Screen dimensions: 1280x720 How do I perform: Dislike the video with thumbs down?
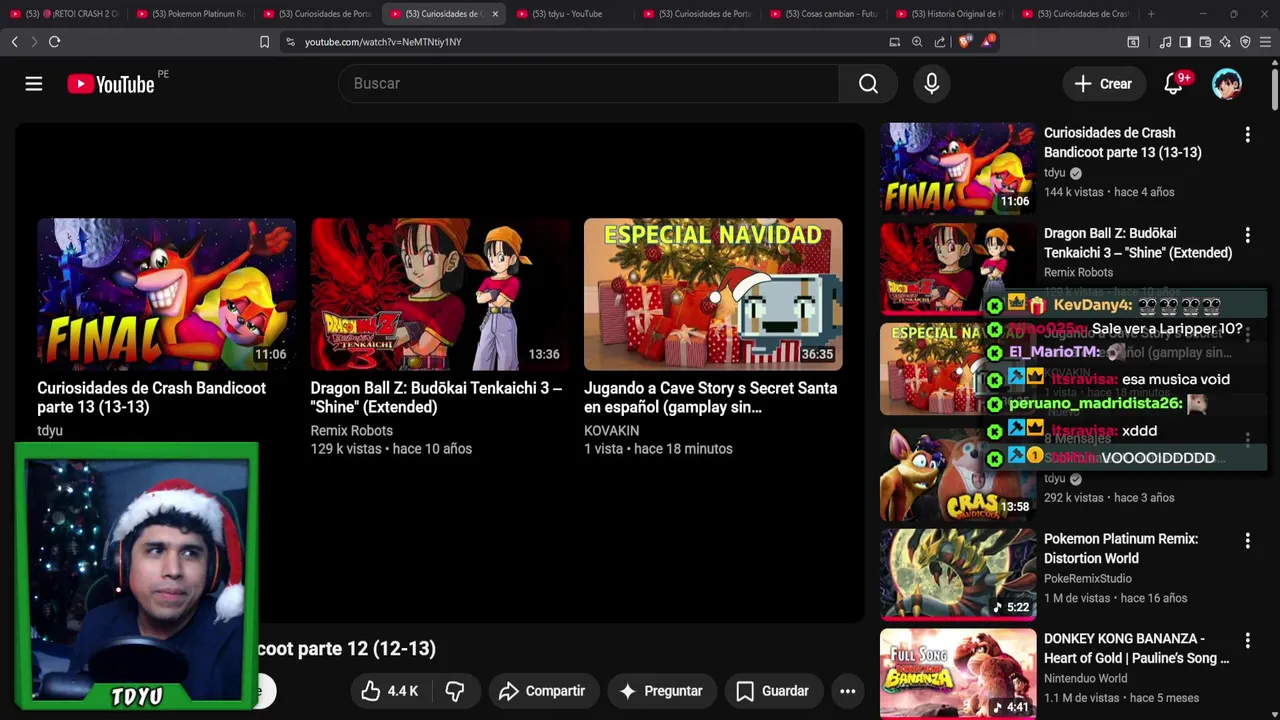[x=455, y=691]
